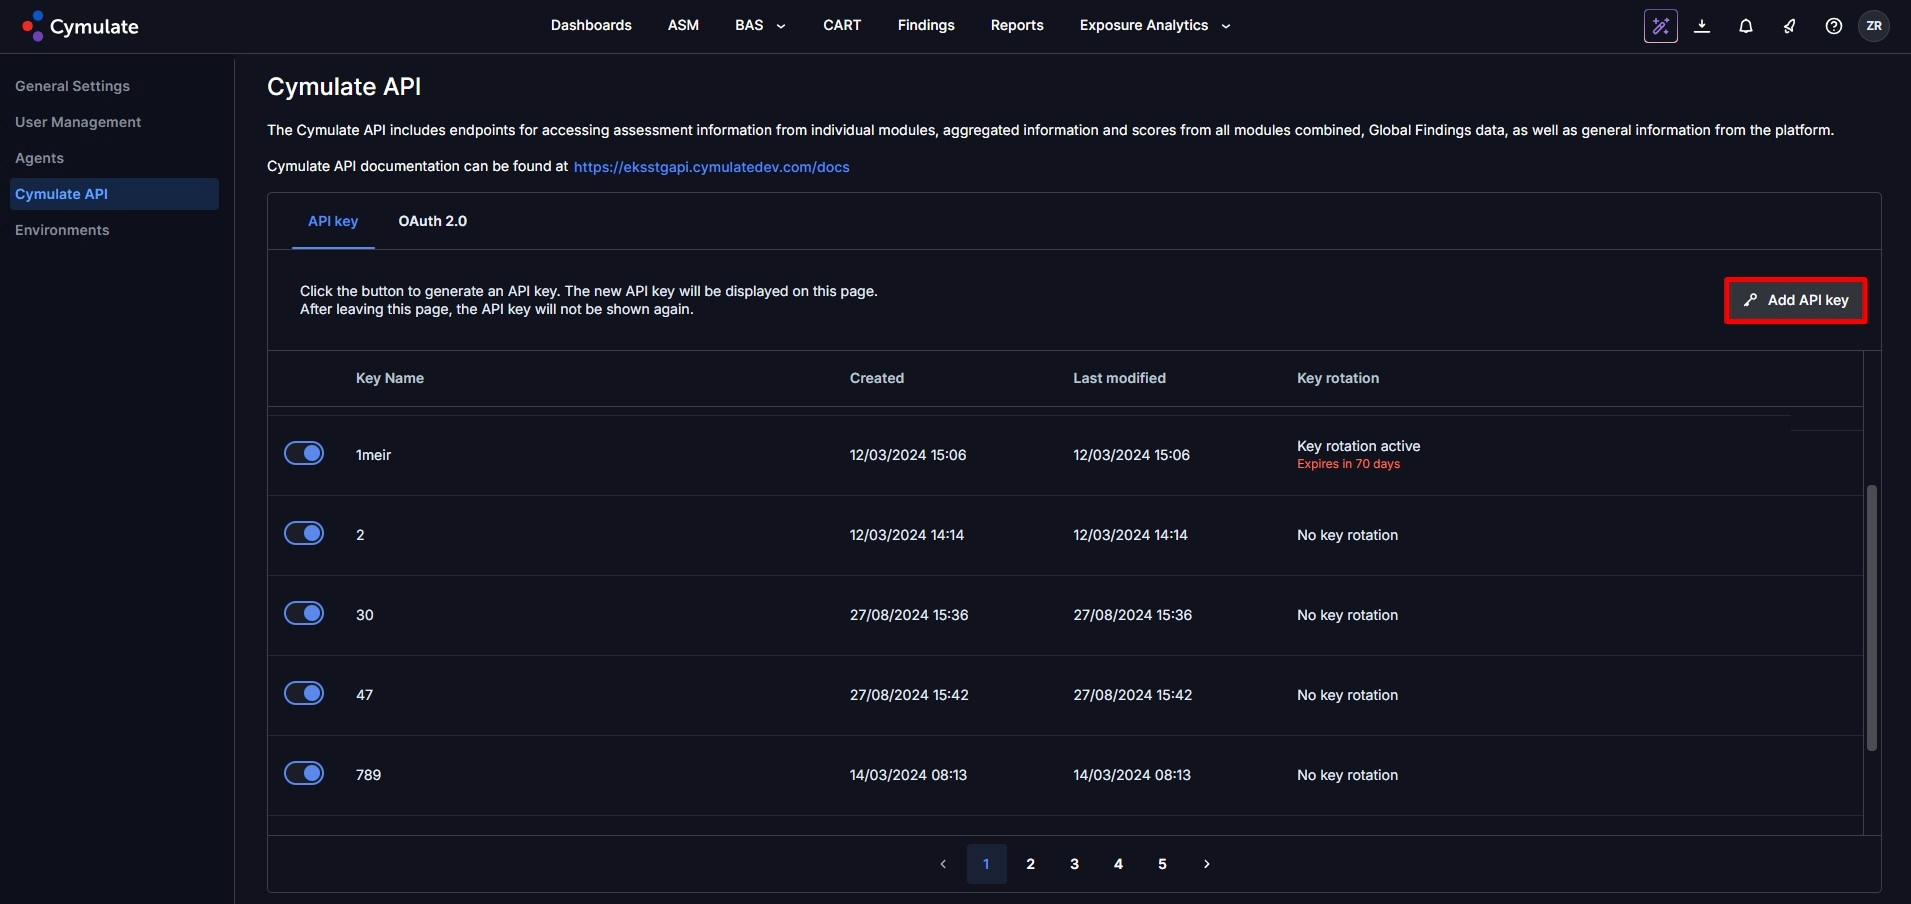Image resolution: width=1911 pixels, height=904 pixels.
Task: Switch to the OAuth 2.0 tab
Action: (x=433, y=221)
